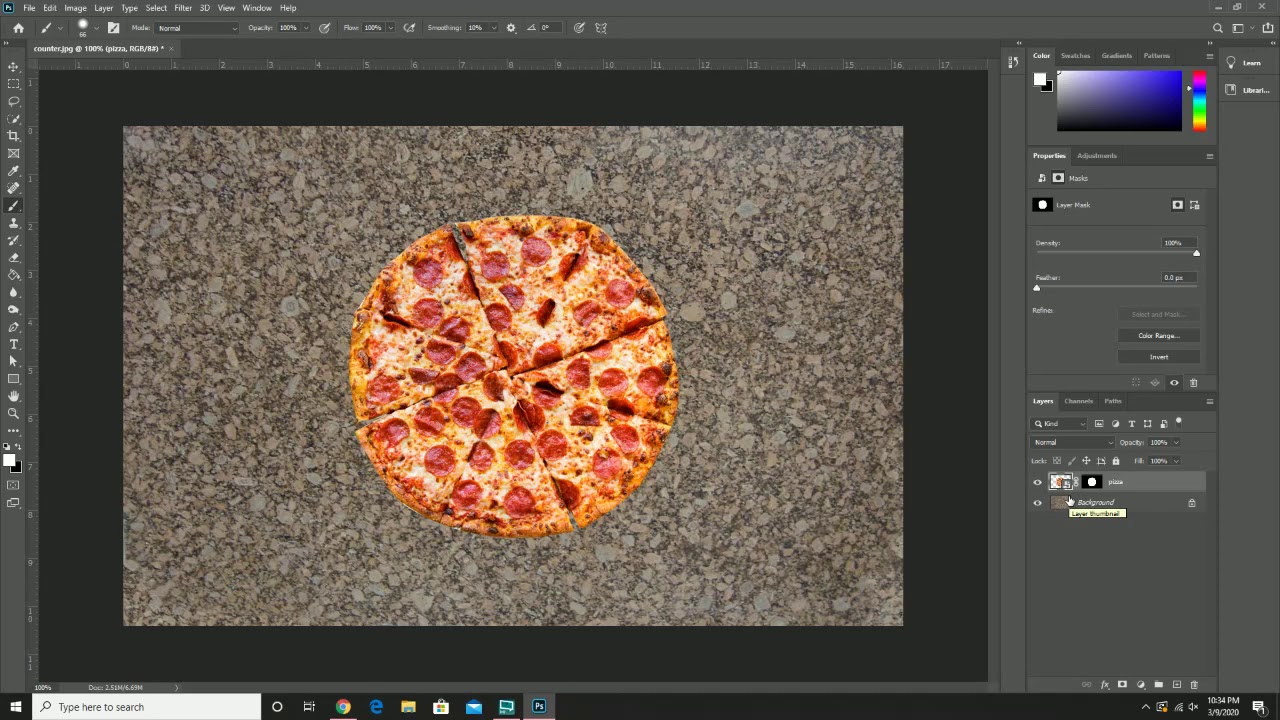
Task: Add layer style fx in Layers panel
Action: [x=1104, y=685]
